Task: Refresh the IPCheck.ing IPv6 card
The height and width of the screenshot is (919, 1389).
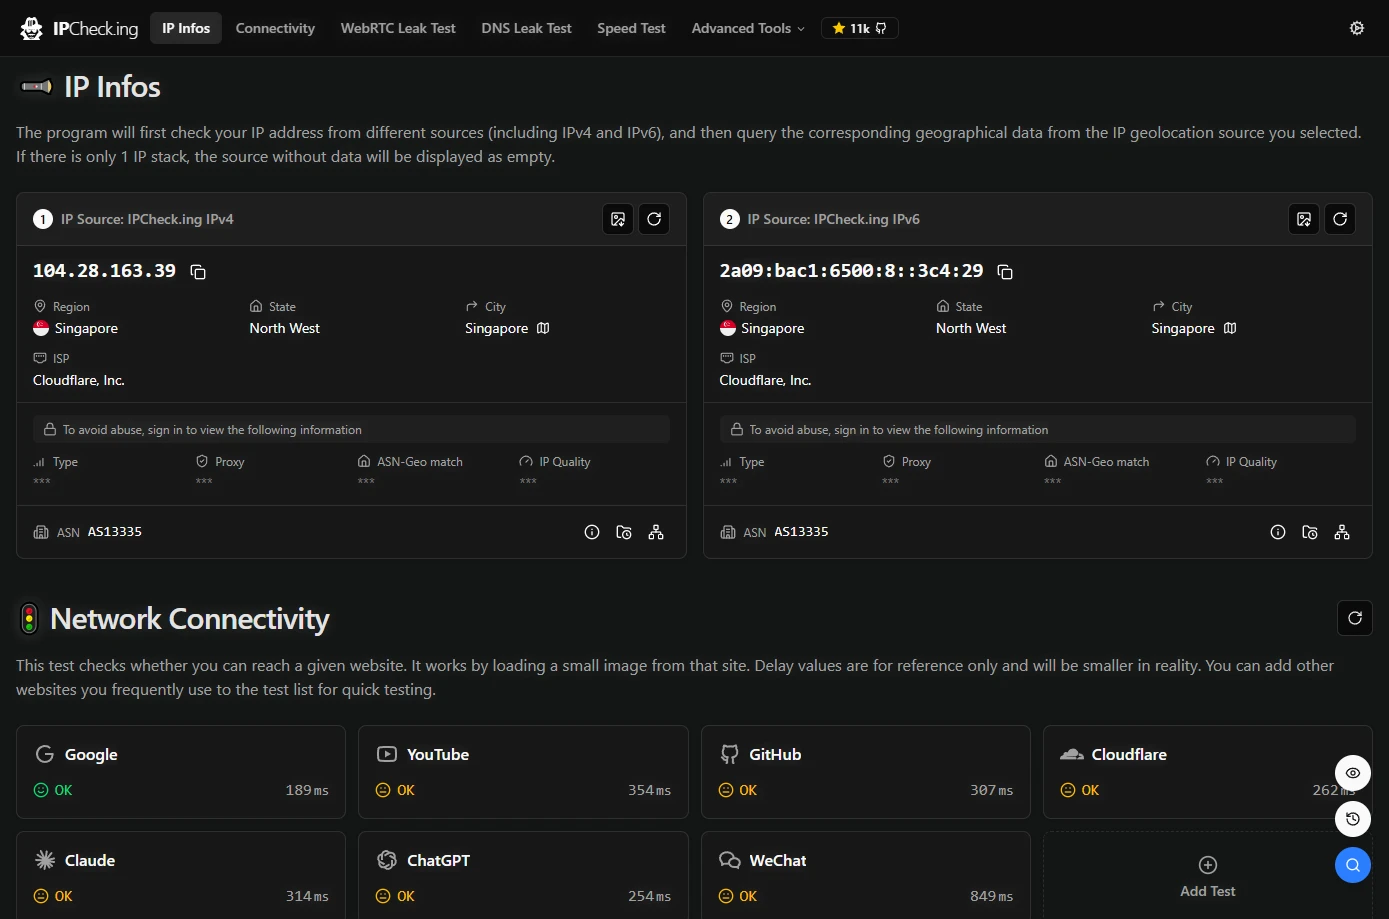Action: tap(1340, 219)
